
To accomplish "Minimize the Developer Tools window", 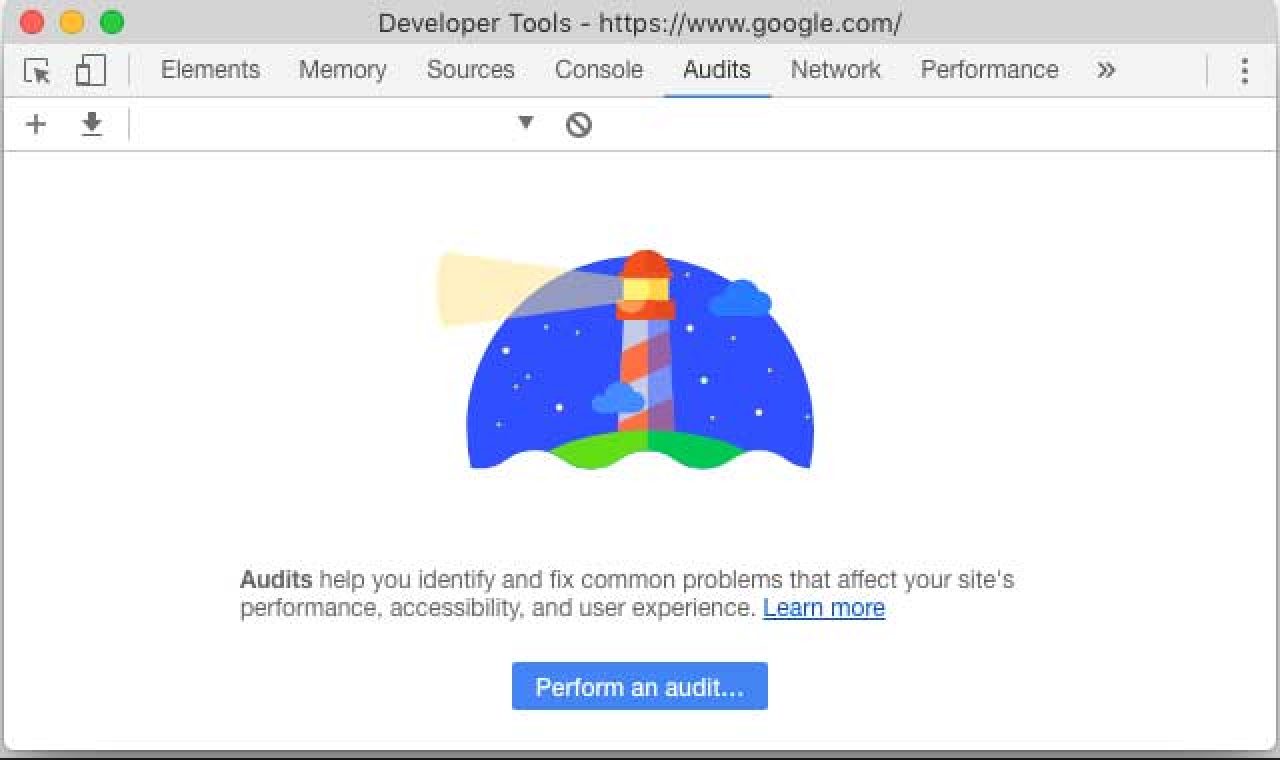I will 72,22.
